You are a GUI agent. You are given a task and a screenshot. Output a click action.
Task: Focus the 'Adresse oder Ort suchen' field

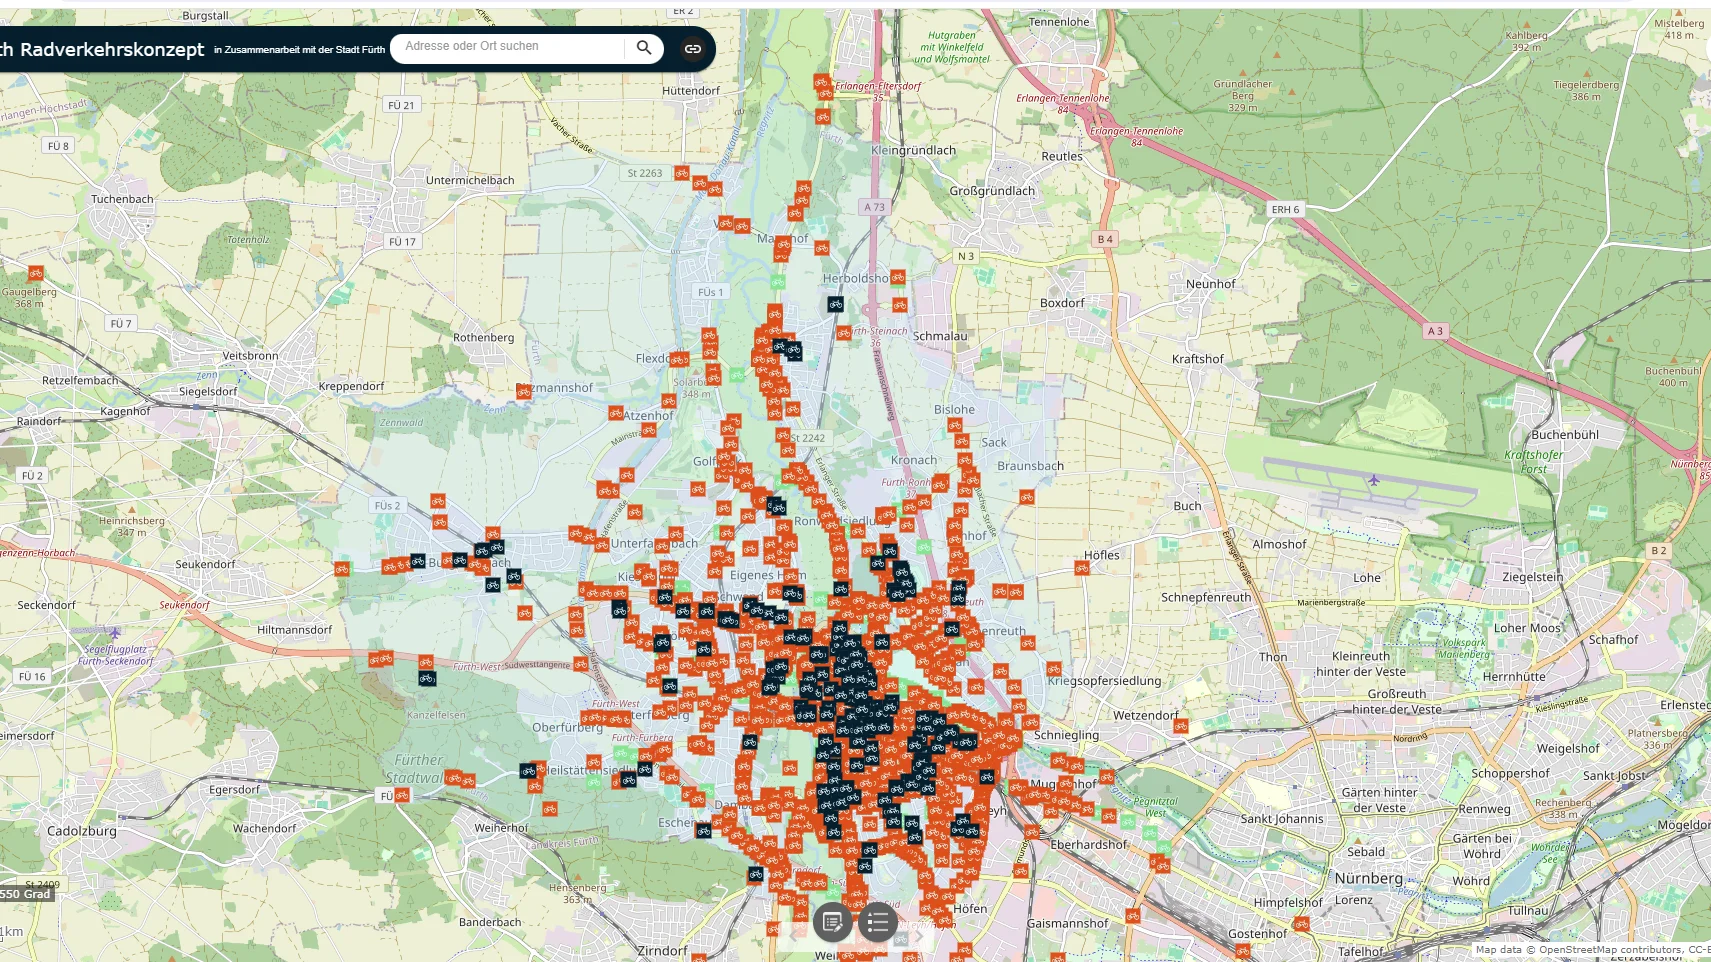point(510,47)
